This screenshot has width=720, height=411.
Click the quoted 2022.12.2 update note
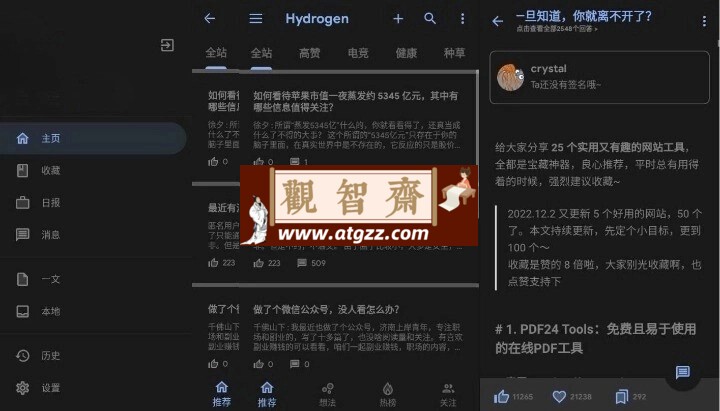pos(604,248)
